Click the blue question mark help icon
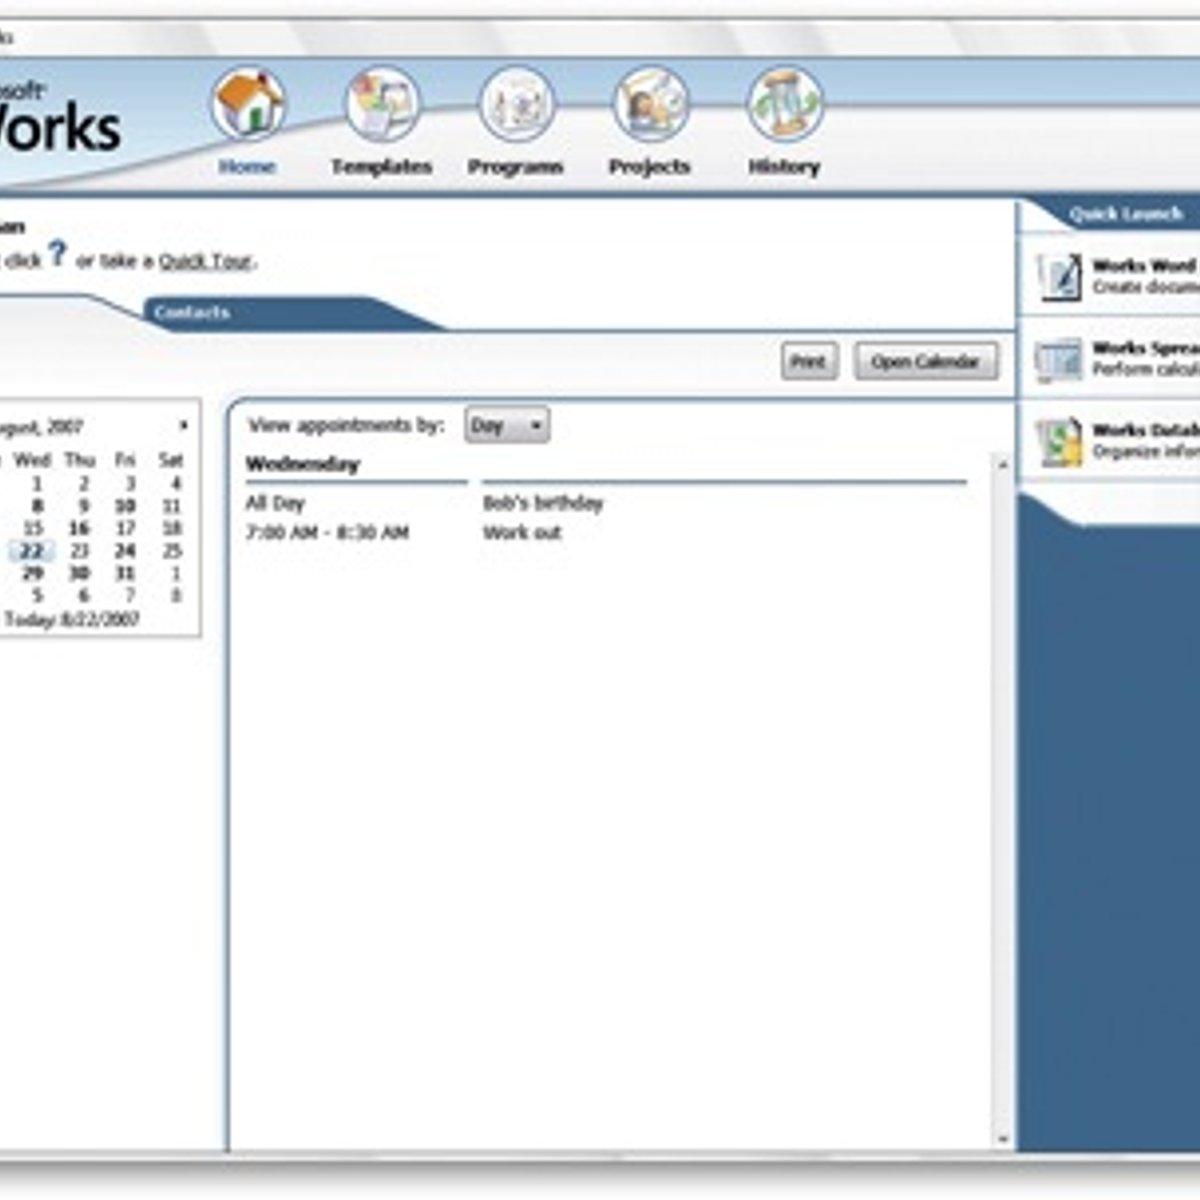The image size is (1200, 1200). click(x=59, y=255)
